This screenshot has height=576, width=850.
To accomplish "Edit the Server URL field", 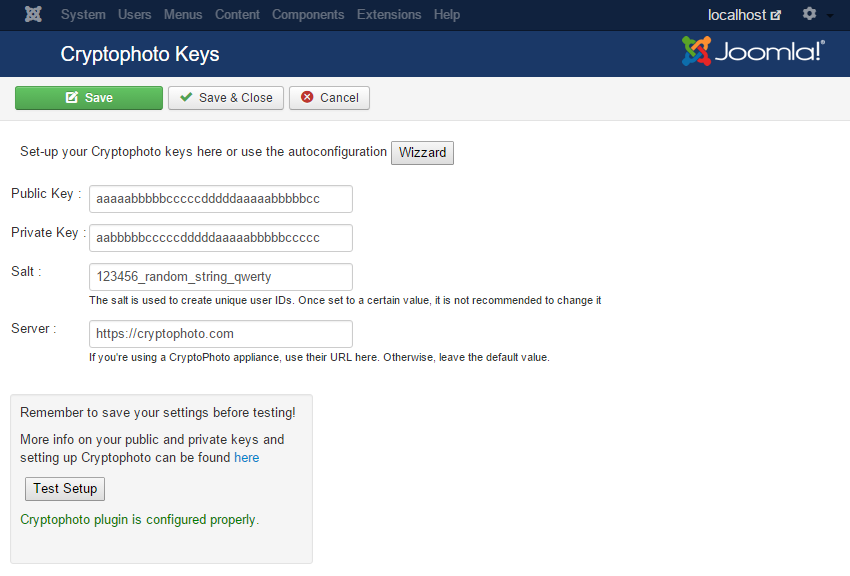I will point(221,334).
